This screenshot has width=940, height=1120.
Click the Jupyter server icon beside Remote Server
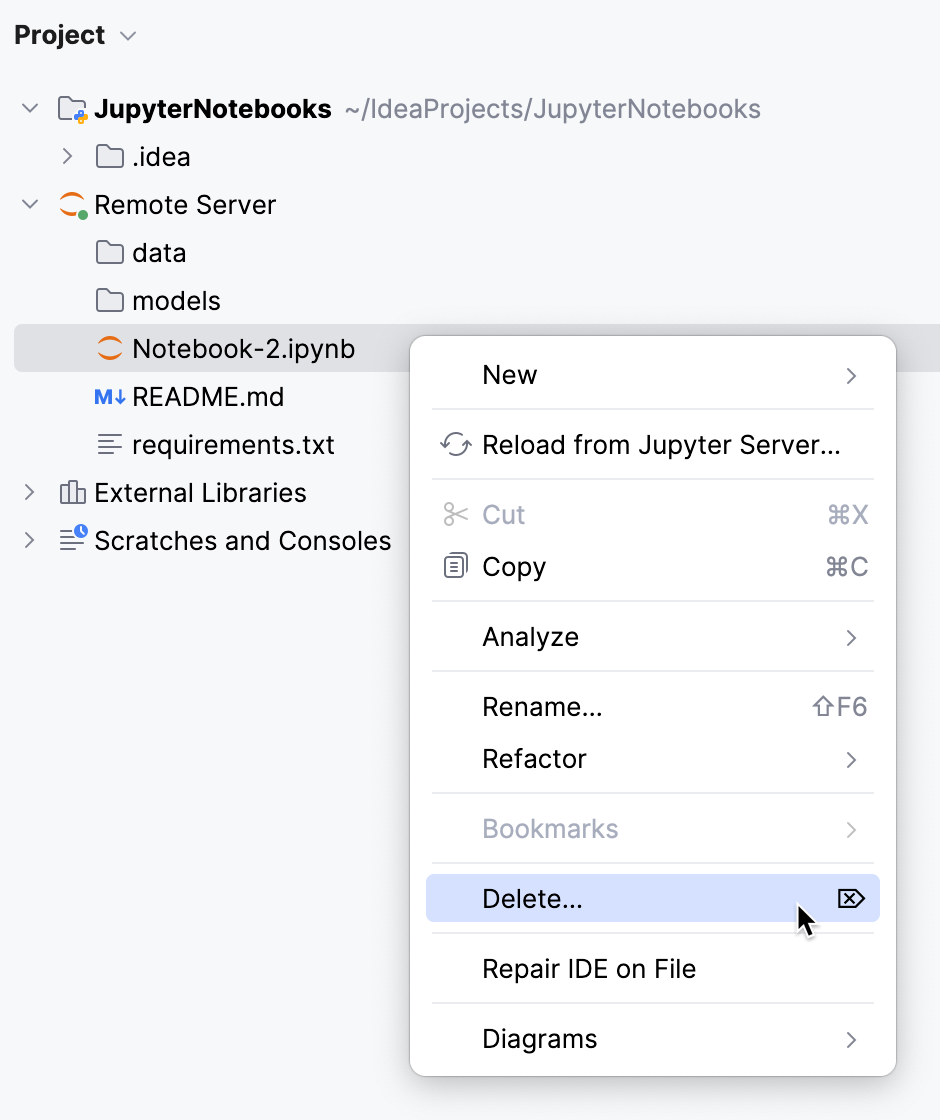(x=71, y=204)
